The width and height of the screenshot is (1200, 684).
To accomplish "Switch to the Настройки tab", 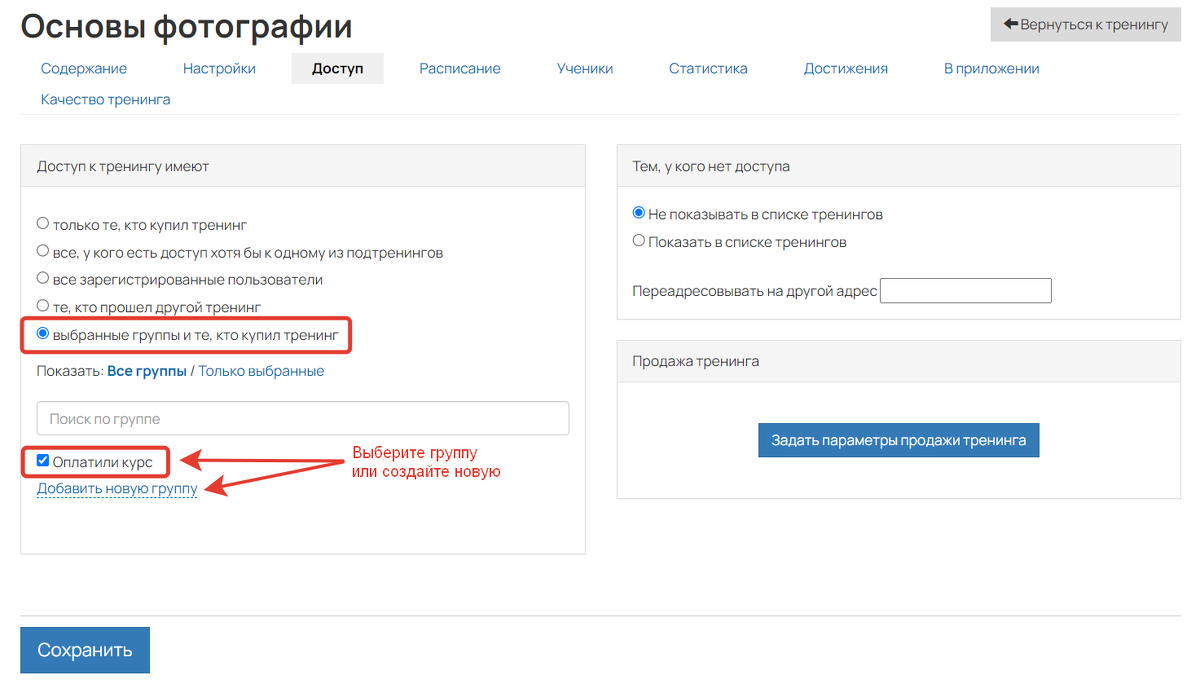I will click(x=219, y=69).
